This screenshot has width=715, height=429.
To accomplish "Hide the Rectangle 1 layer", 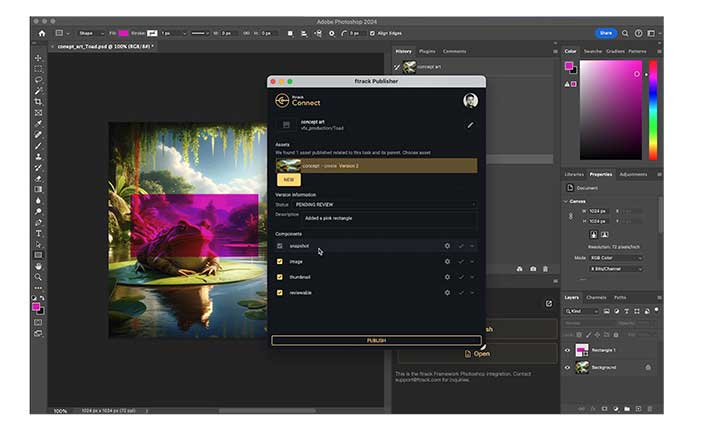I will tap(568, 351).
